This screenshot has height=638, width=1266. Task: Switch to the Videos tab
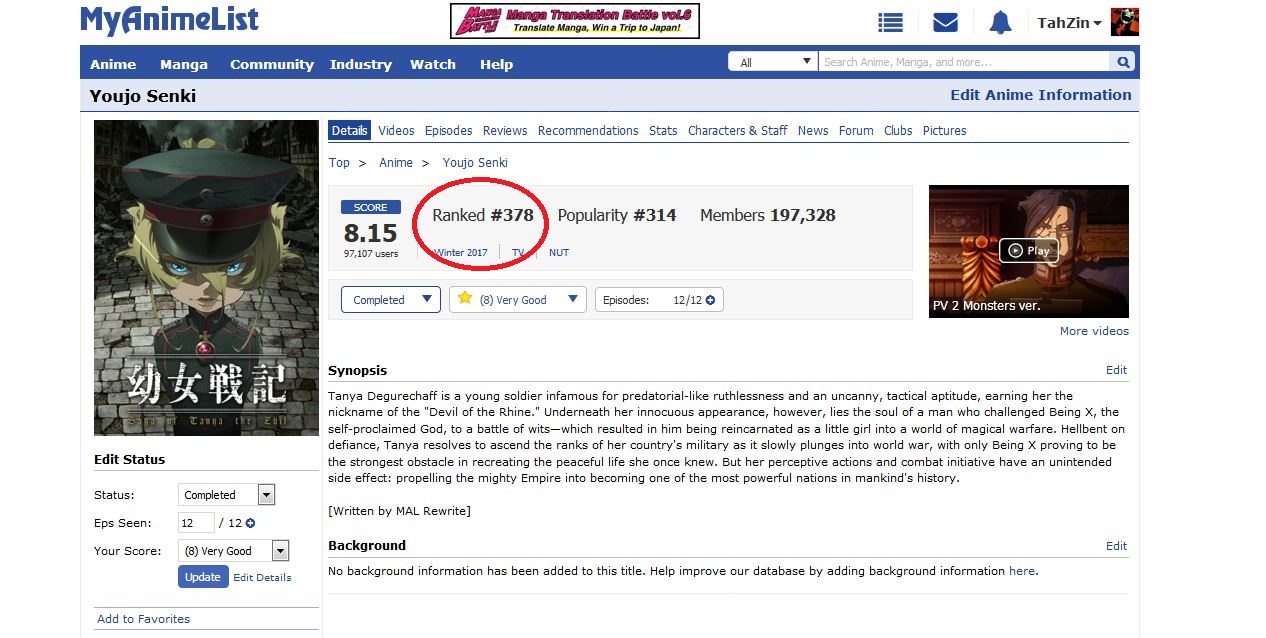click(x=396, y=131)
